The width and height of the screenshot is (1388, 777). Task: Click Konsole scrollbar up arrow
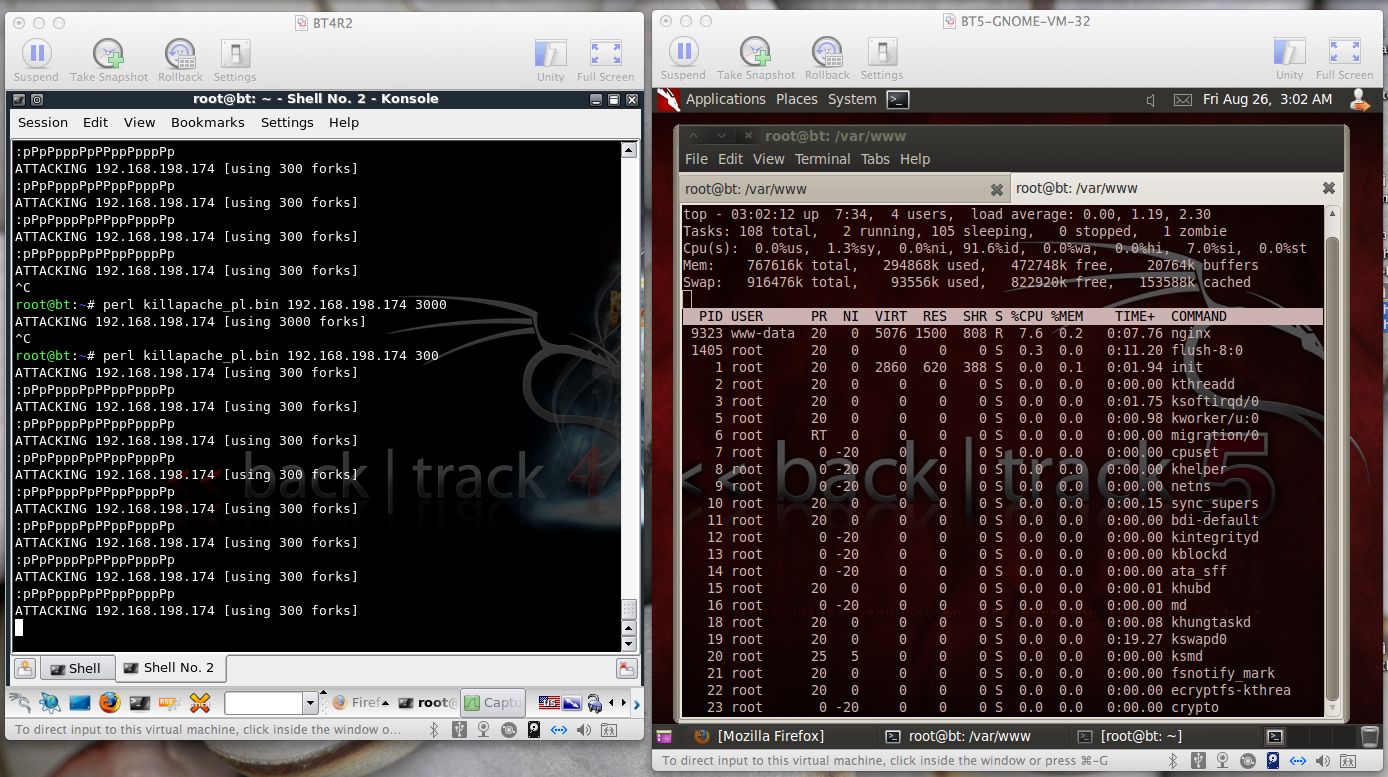[628, 150]
